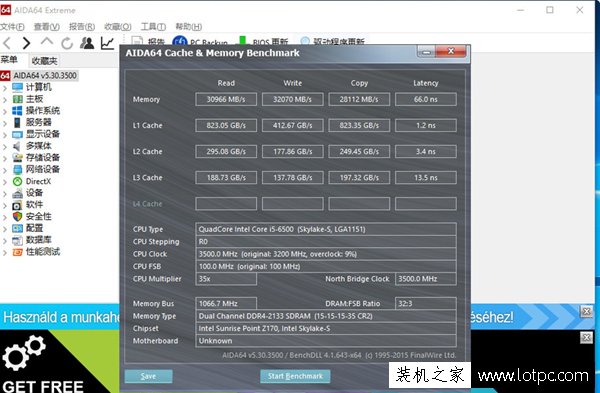Click the Memory Copy 28112 MB/s field
The image size is (600, 393).
click(359, 99)
